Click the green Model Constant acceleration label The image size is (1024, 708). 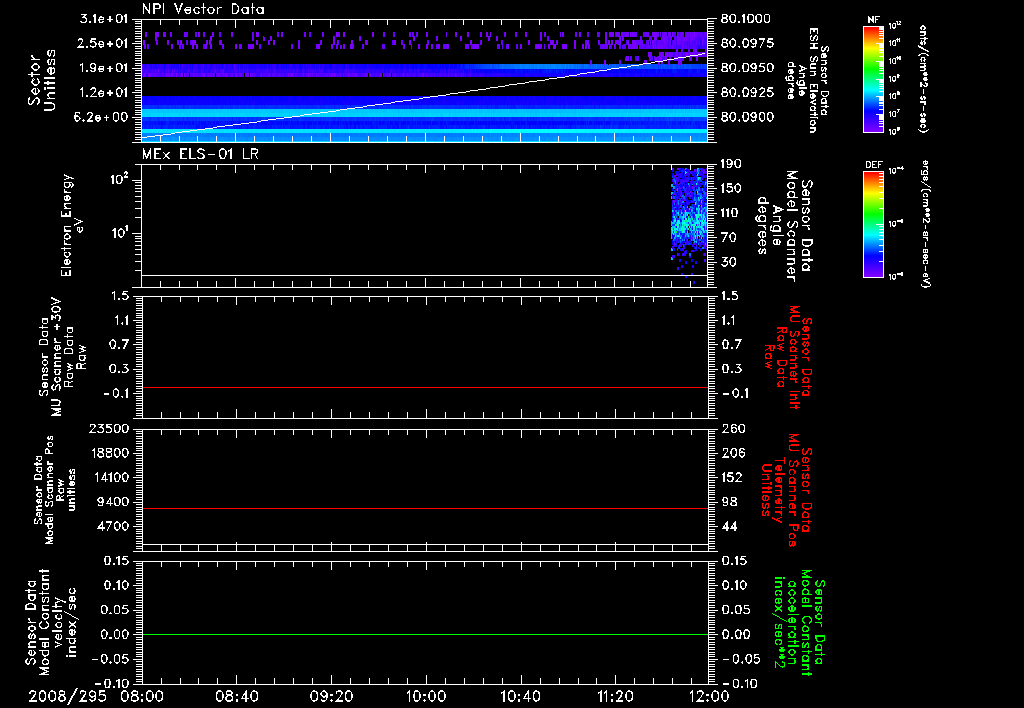click(x=799, y=622)
